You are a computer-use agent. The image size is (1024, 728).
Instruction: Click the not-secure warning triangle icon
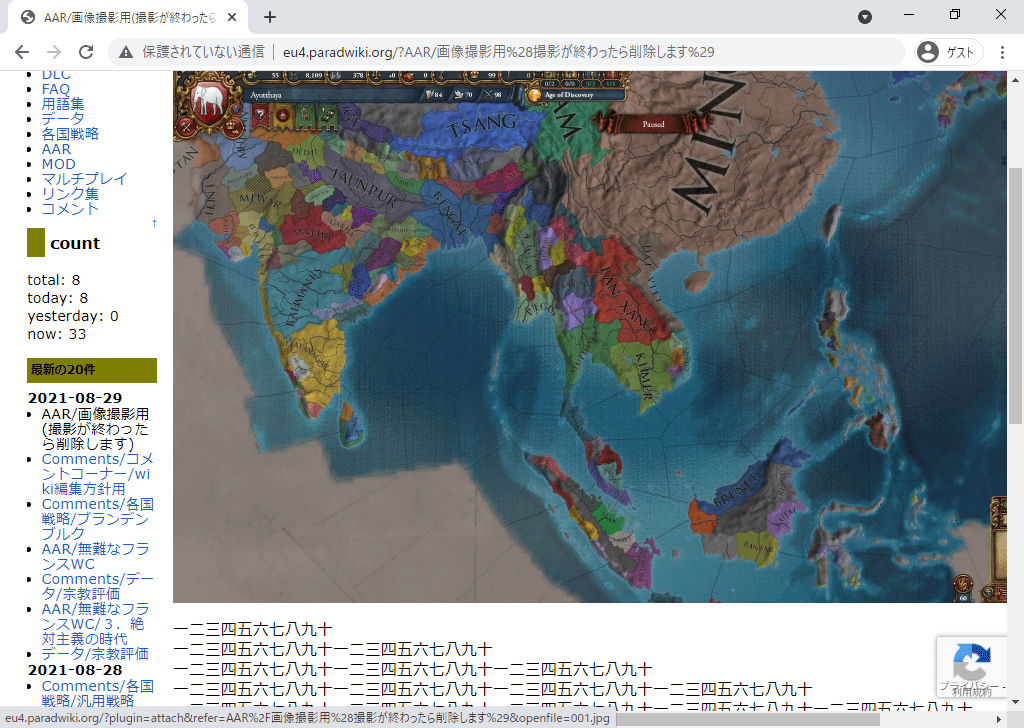point(126,52)
